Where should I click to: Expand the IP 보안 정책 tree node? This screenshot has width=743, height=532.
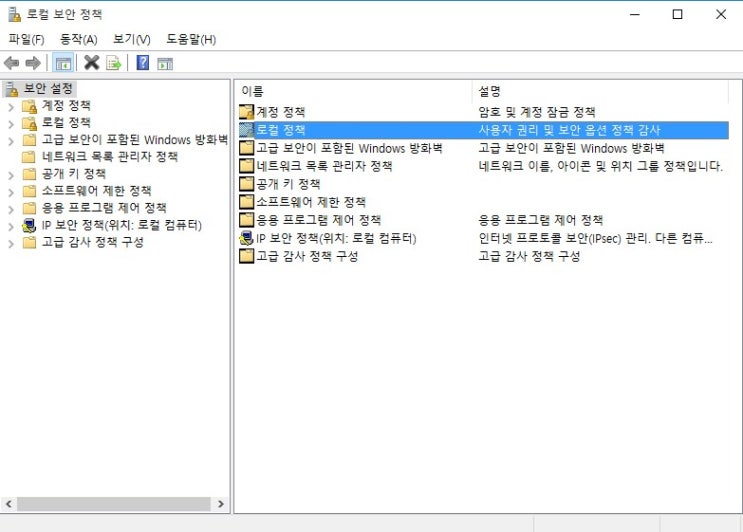(x=11, y=227)
